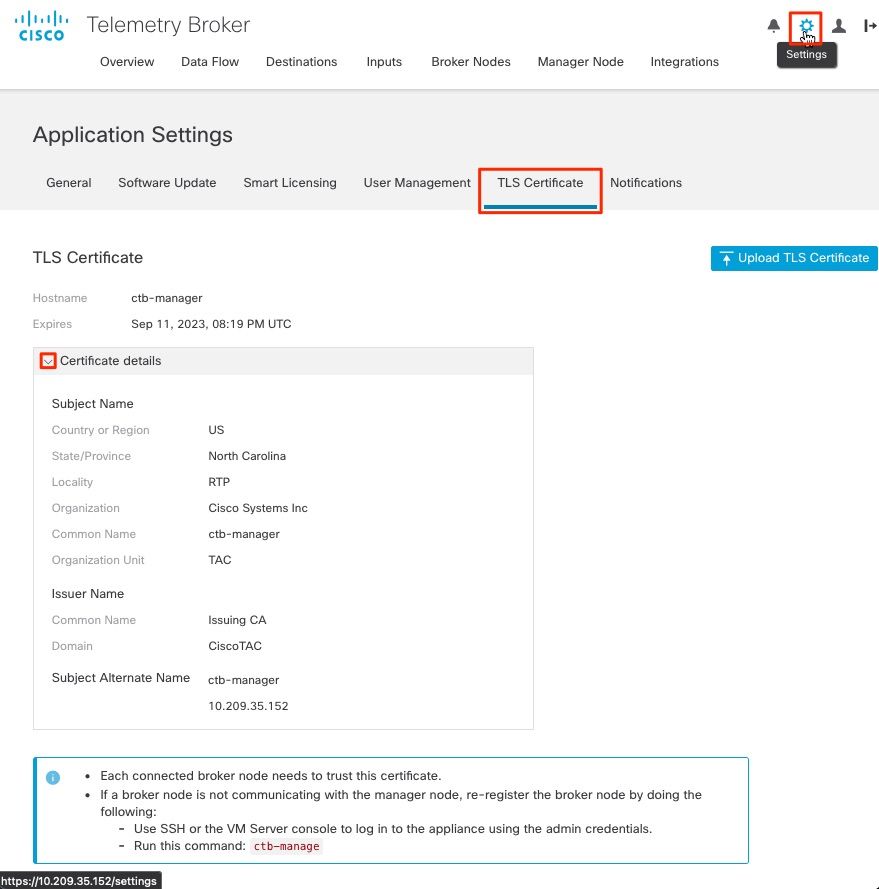Go to the User Management tab
The width and height of the screenshot is (879, 889).
(x=417, y=183)
